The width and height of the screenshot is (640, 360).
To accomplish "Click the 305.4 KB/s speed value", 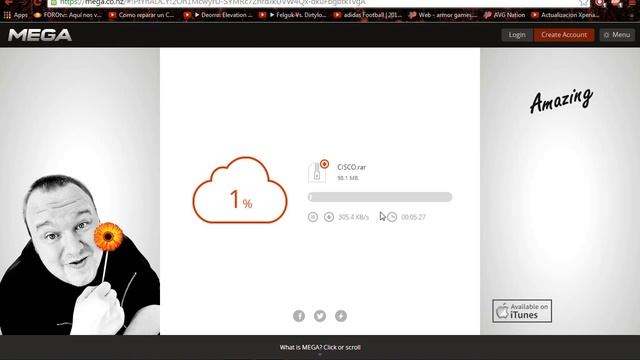I will [x=353, y=217].
